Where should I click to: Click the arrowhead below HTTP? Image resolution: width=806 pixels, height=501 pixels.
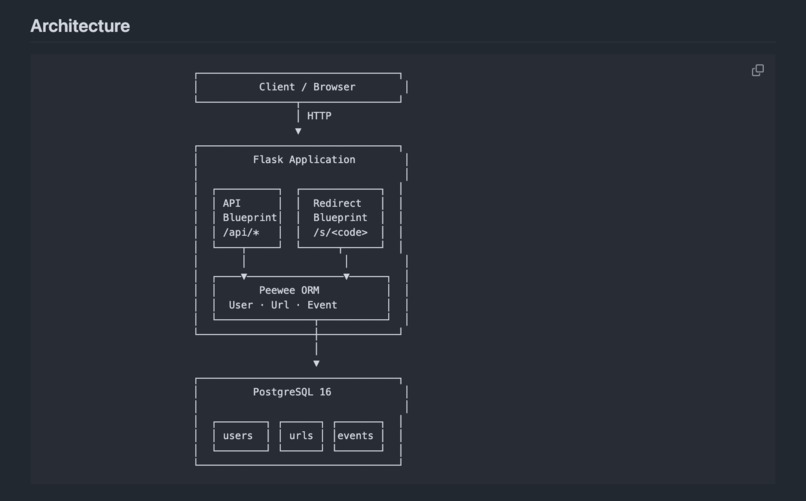coord(298,131)
